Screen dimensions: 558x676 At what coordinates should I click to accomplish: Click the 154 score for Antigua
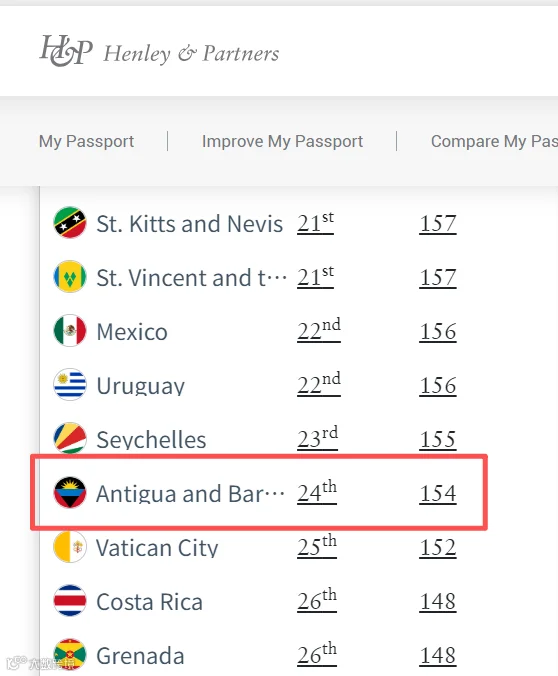click(x=438, y=493)
